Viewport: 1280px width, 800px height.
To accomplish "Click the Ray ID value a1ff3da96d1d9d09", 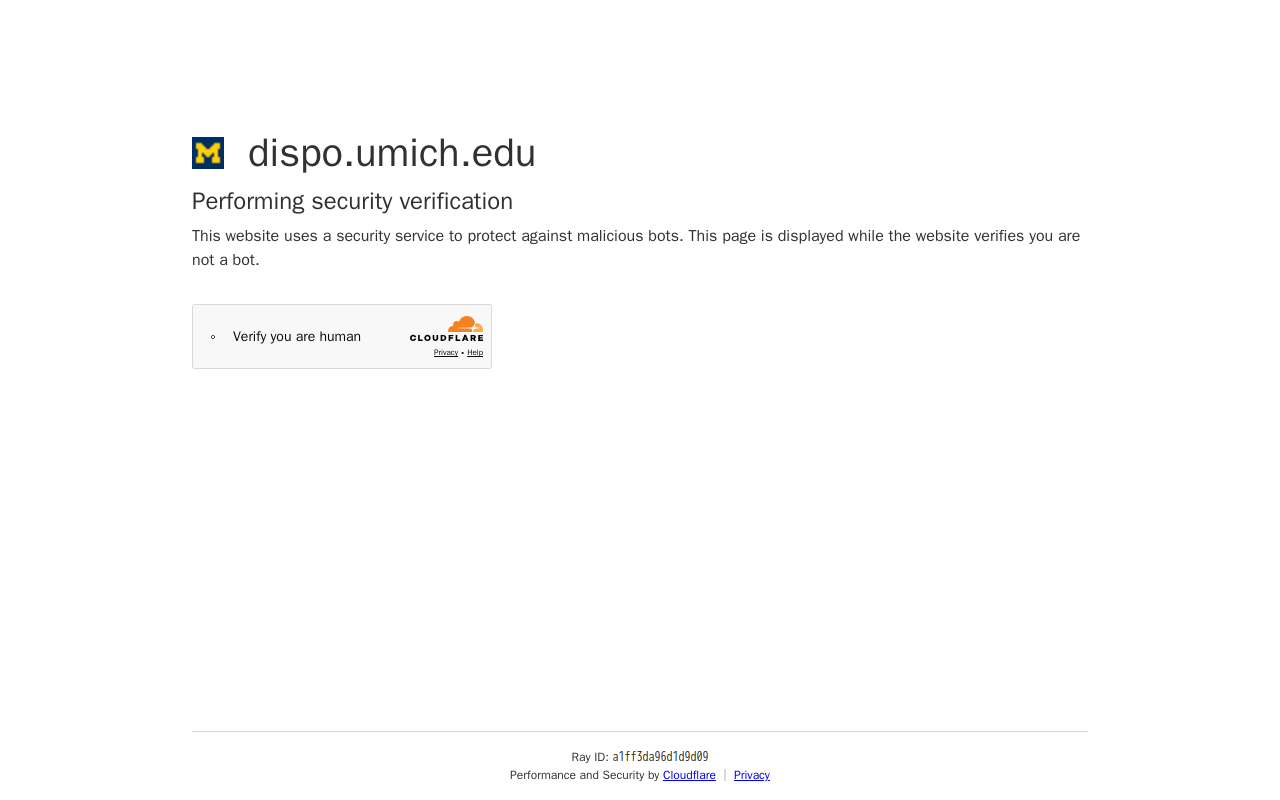I will [x=660, y=757].
